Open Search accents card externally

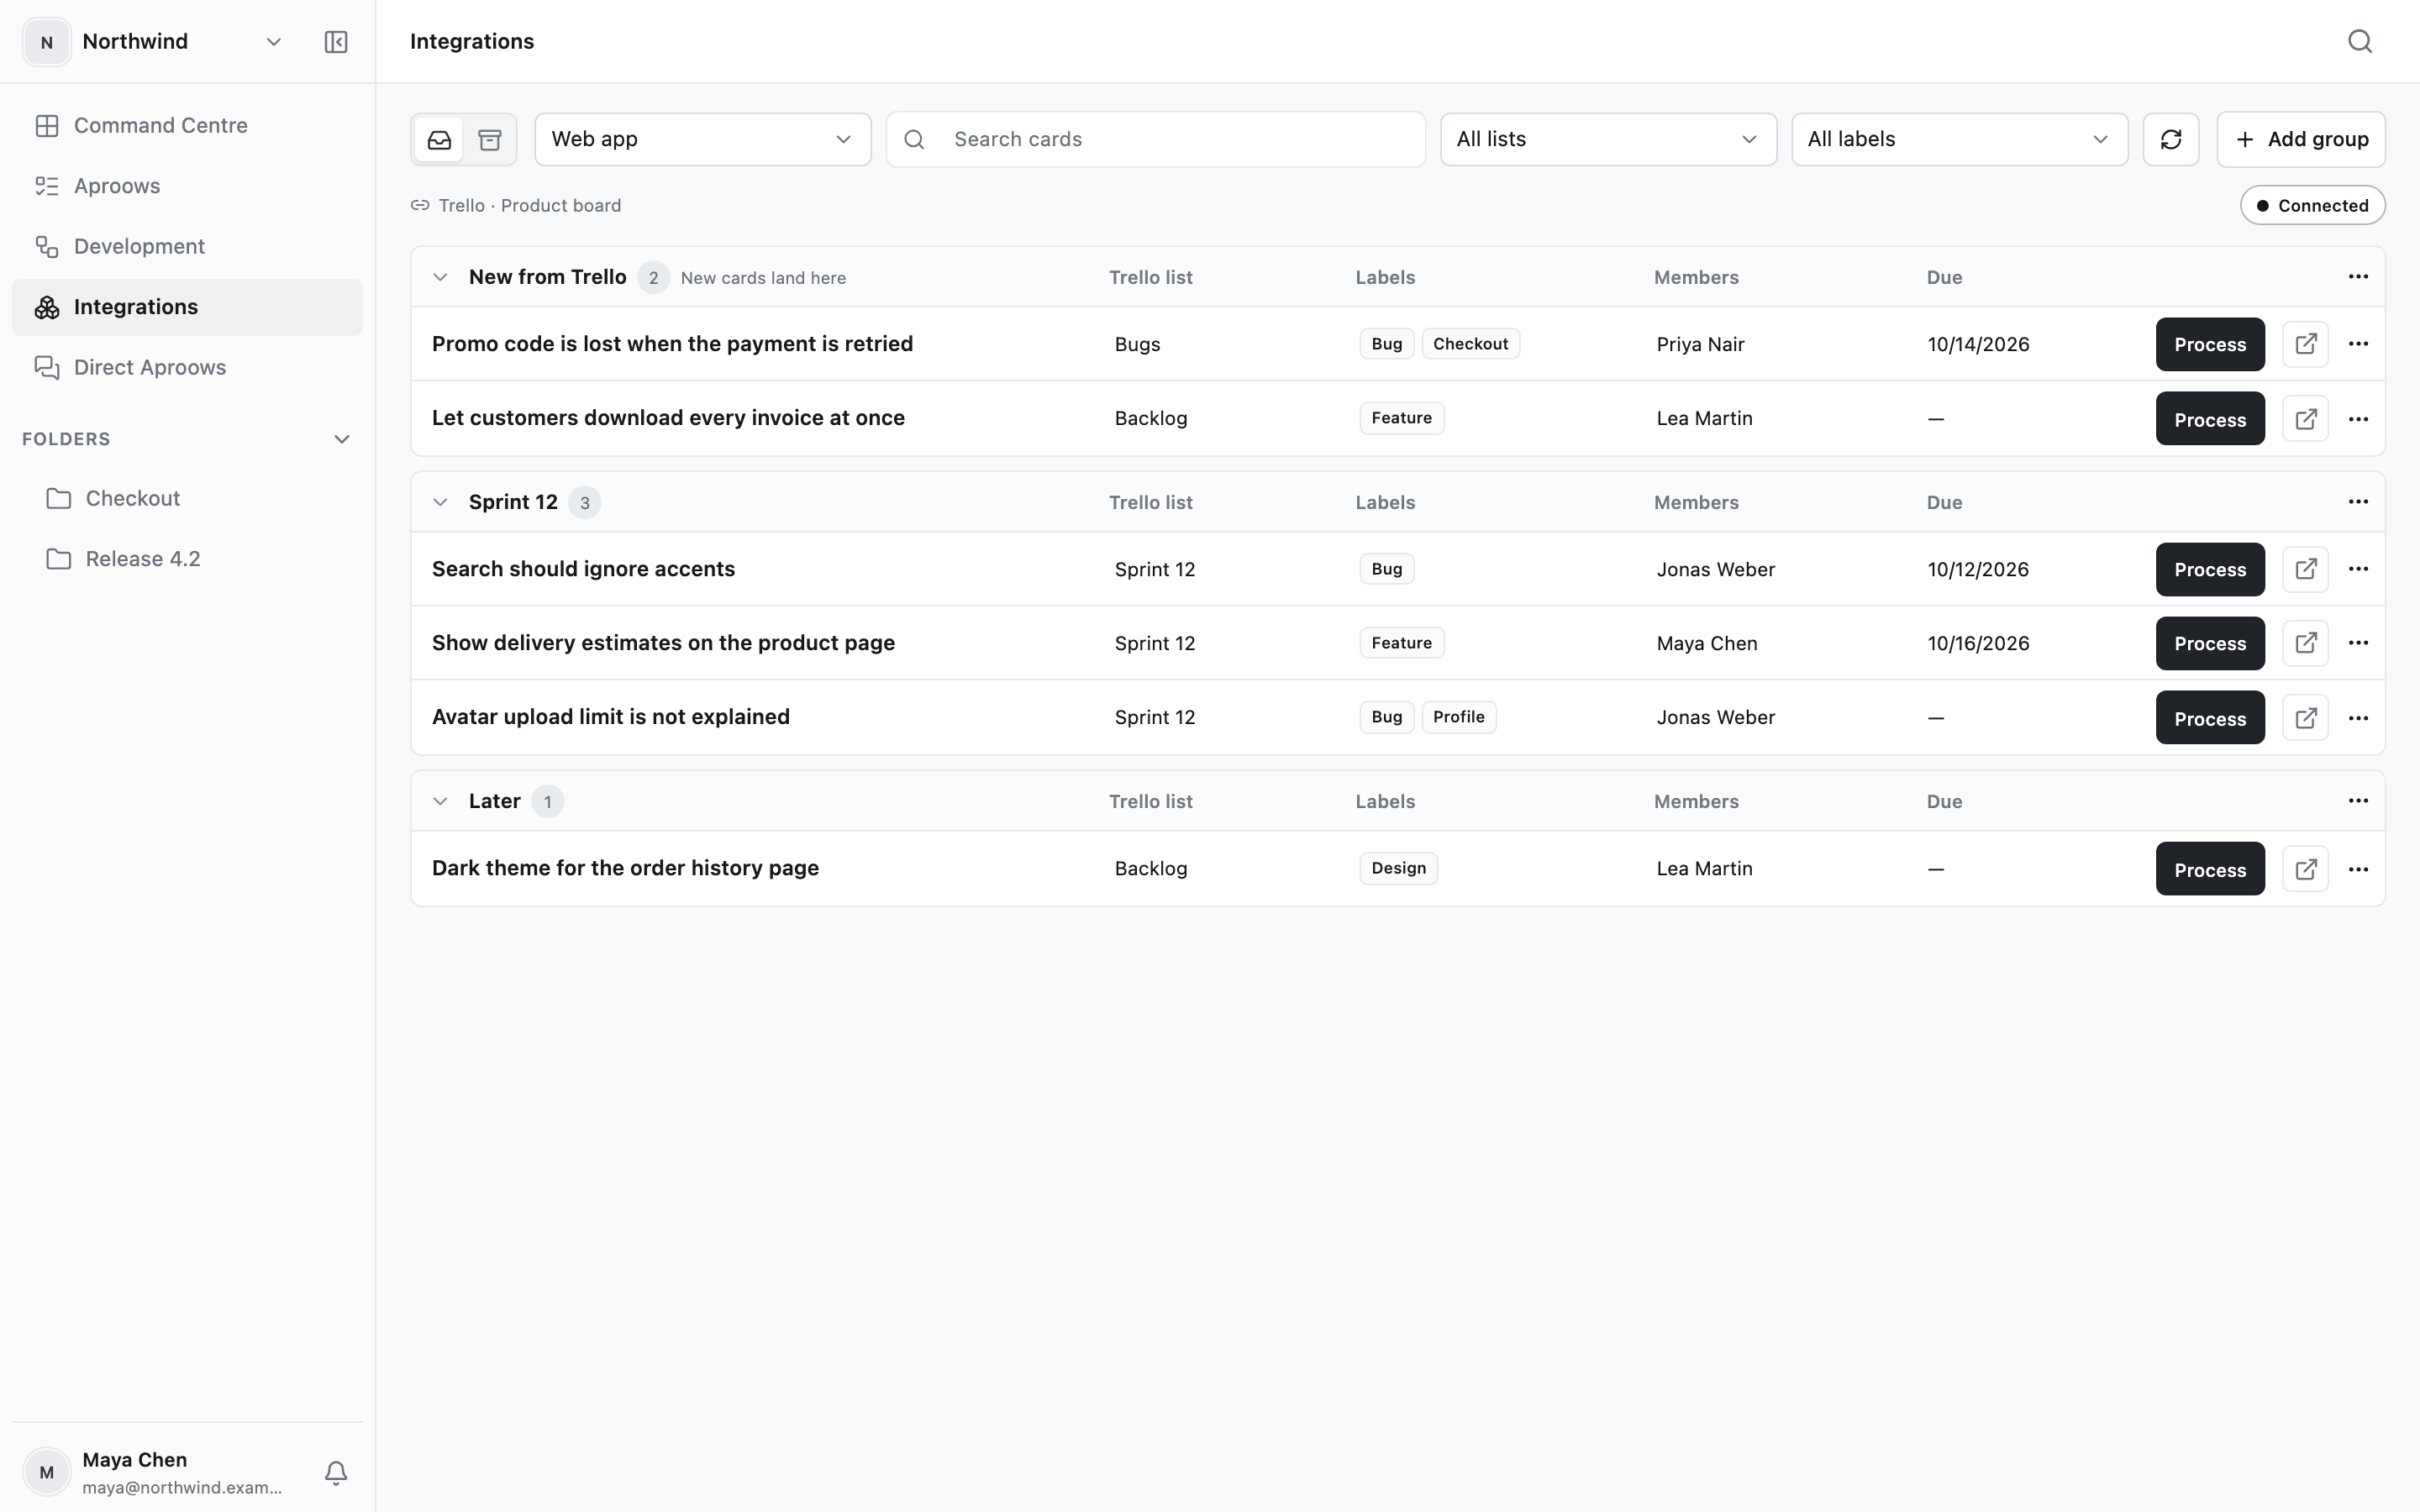pyautogui.click(x=2306, y=569)
